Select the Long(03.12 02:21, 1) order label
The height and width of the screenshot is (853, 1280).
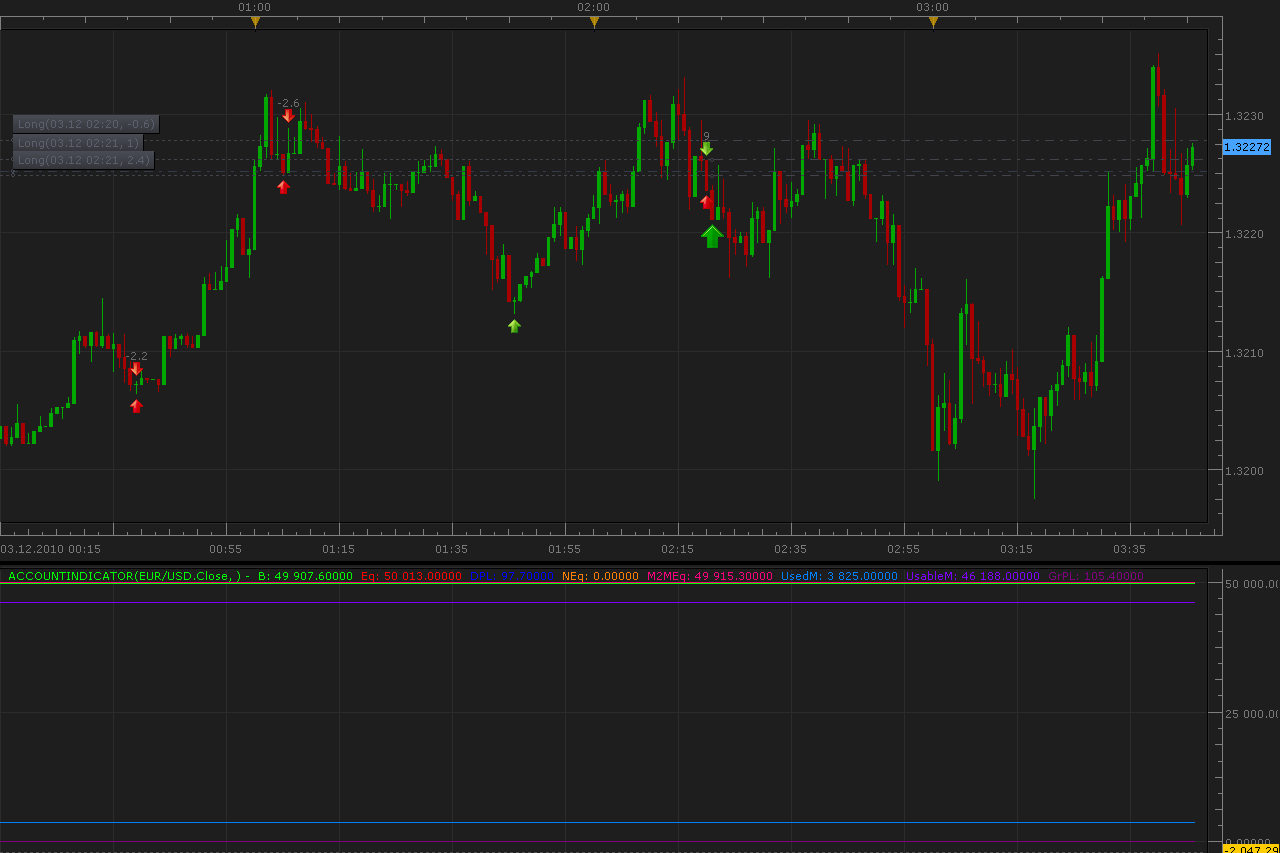click(78, 143)
